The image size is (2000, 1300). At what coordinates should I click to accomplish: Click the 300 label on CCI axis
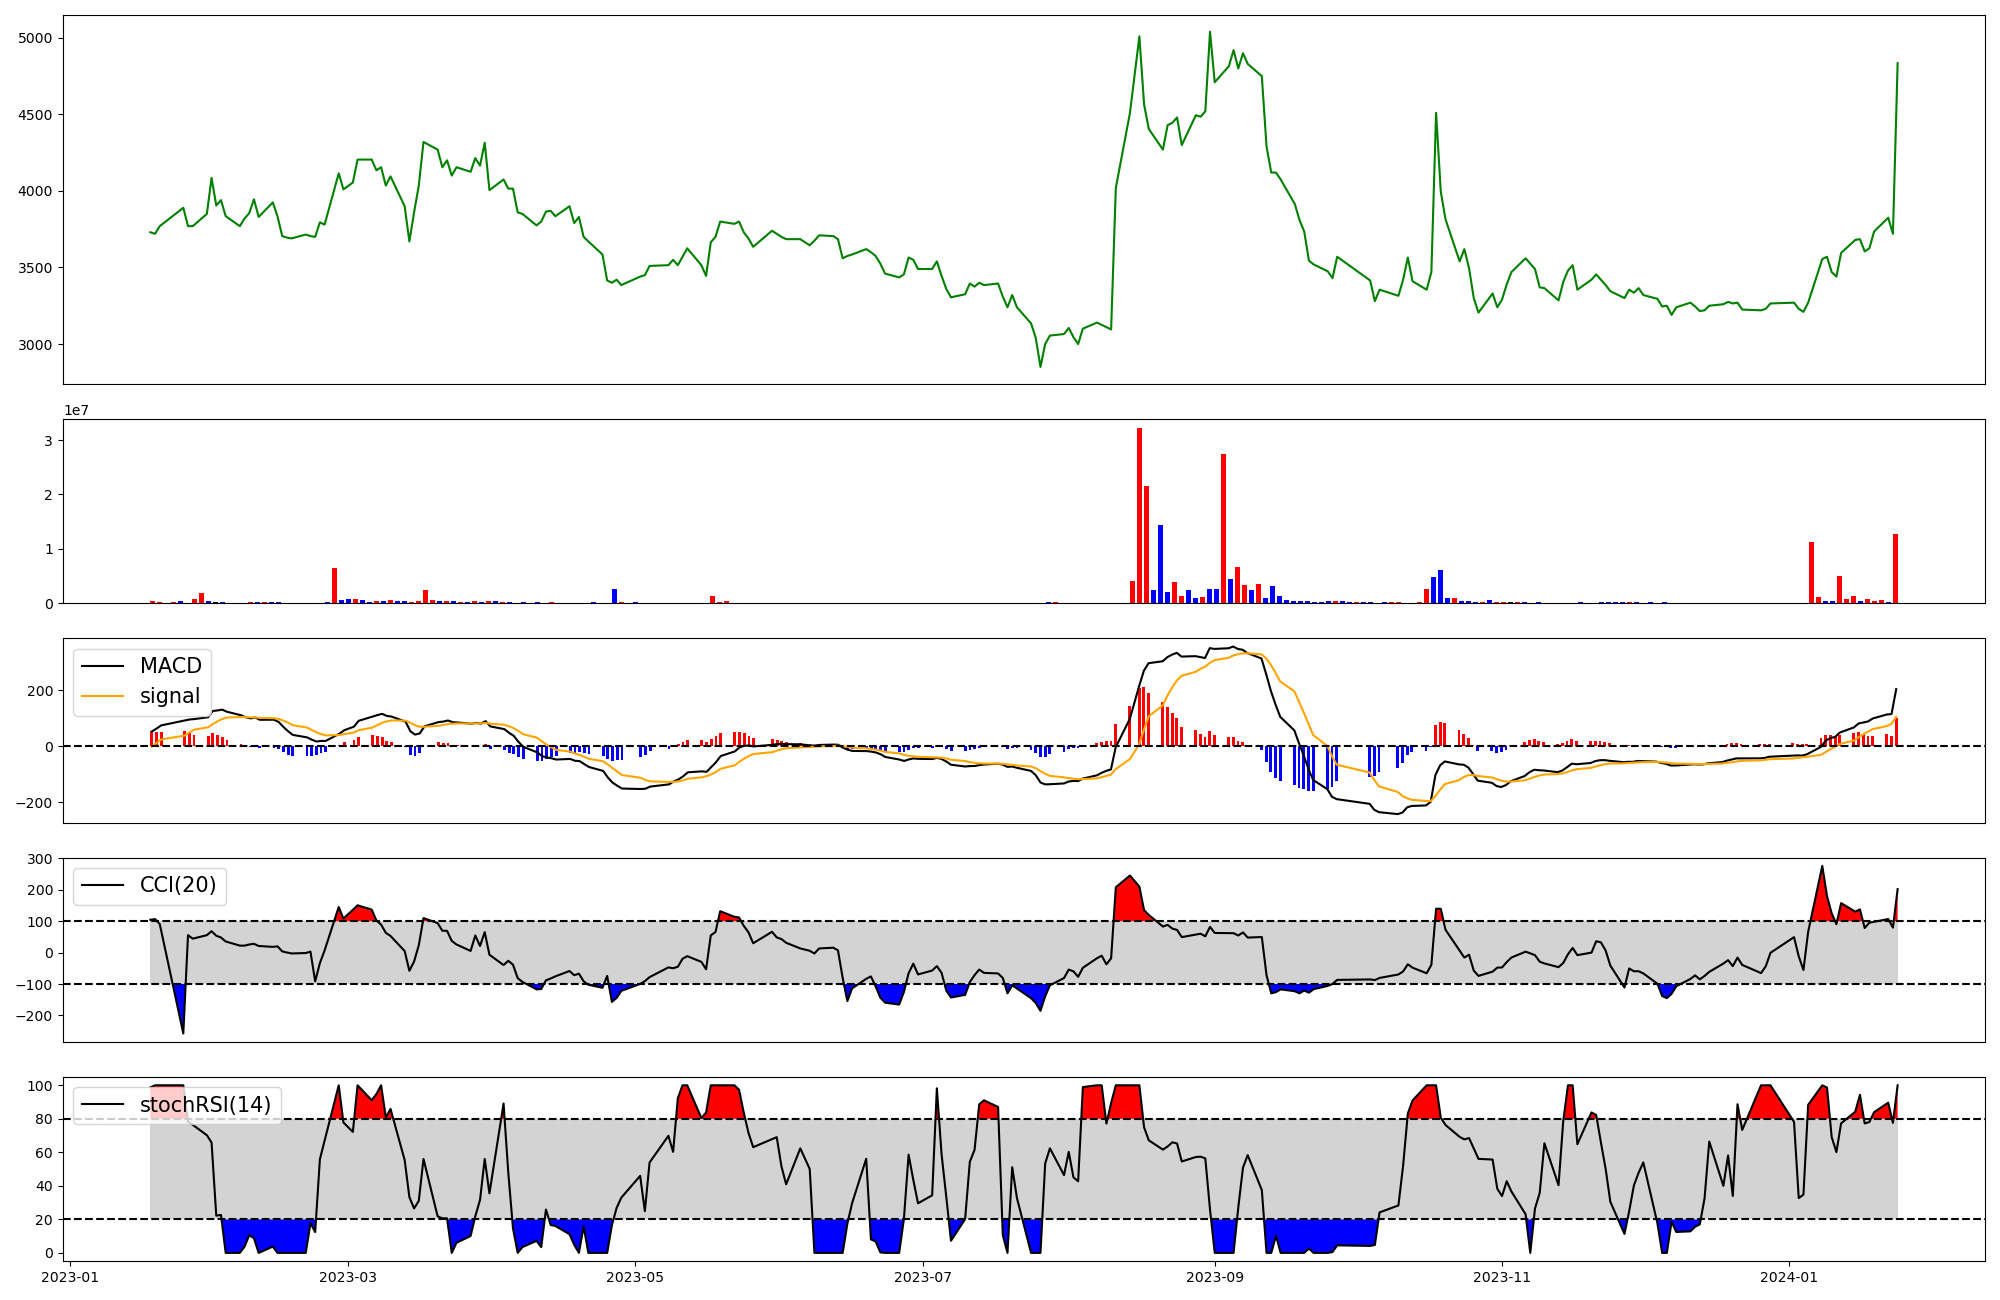[41, 859]
